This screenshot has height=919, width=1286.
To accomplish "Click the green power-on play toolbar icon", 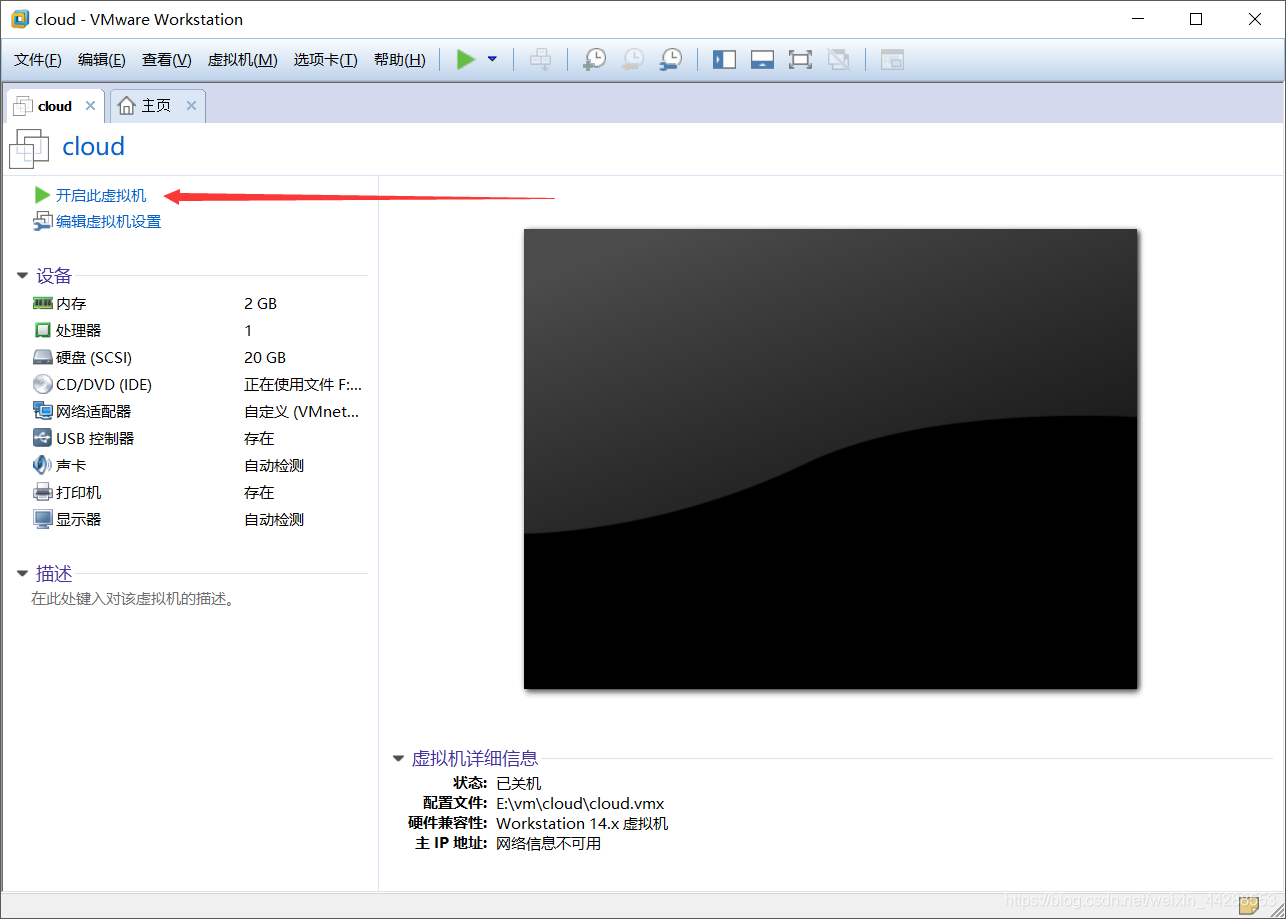I will click(466, 60).
